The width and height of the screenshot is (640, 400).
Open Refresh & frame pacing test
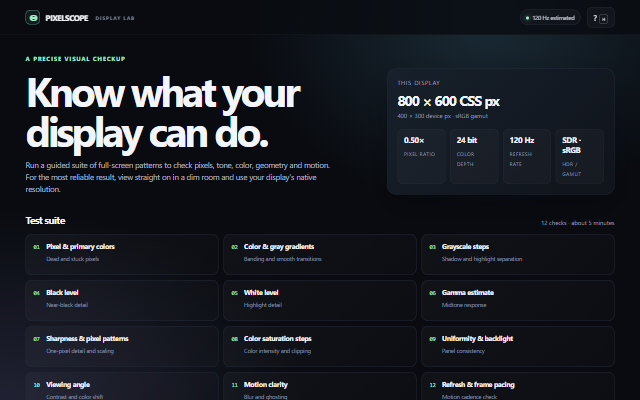coord(518,387)
